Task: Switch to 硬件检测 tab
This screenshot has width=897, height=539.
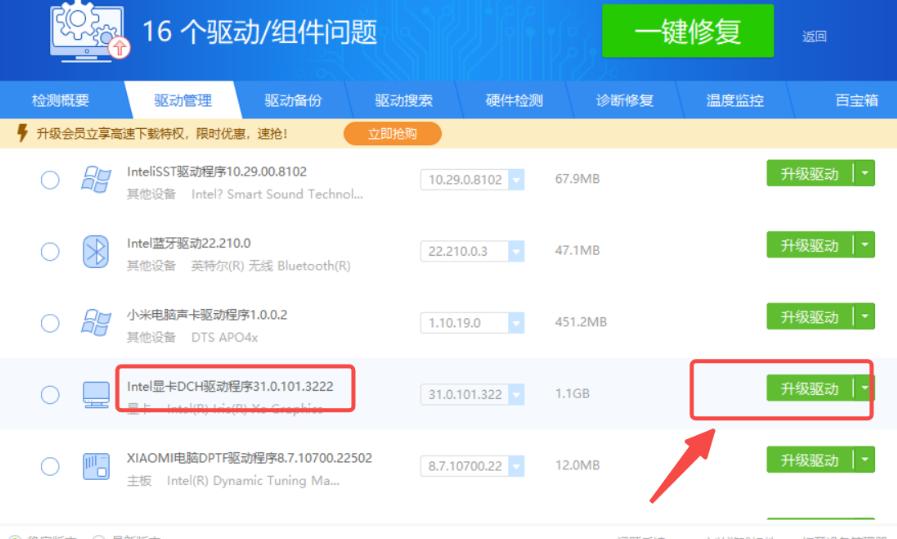Action: click(x=514, y=101)
